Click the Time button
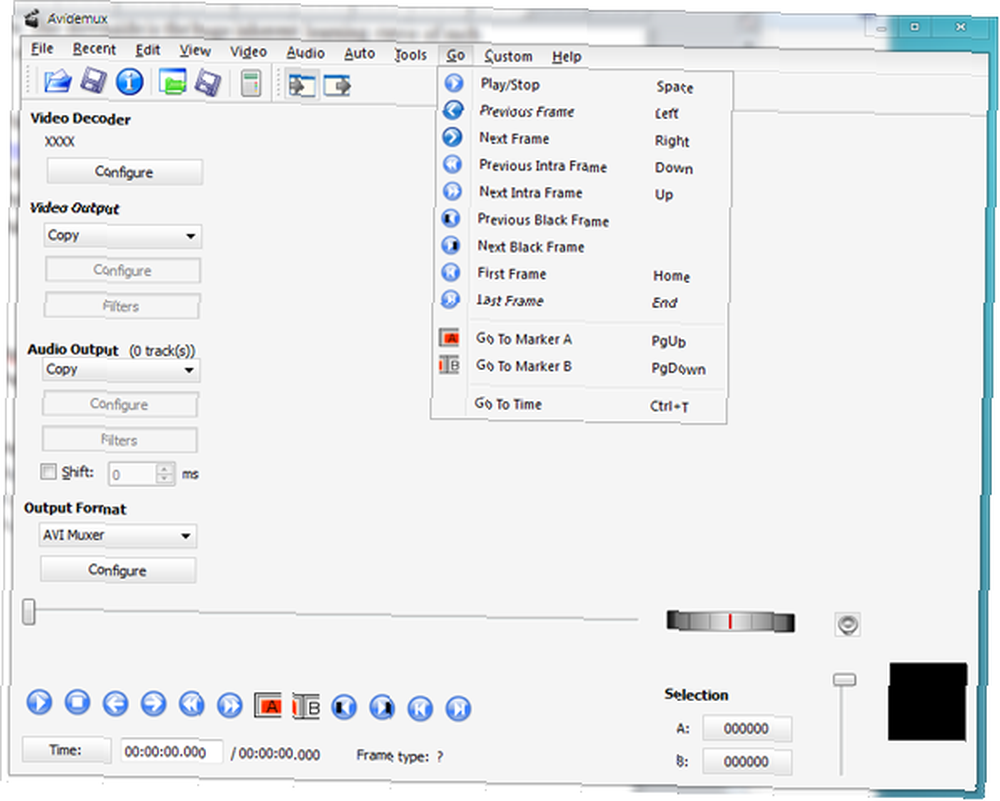The width and height of the screenshot is (1000, 801). 66,750
